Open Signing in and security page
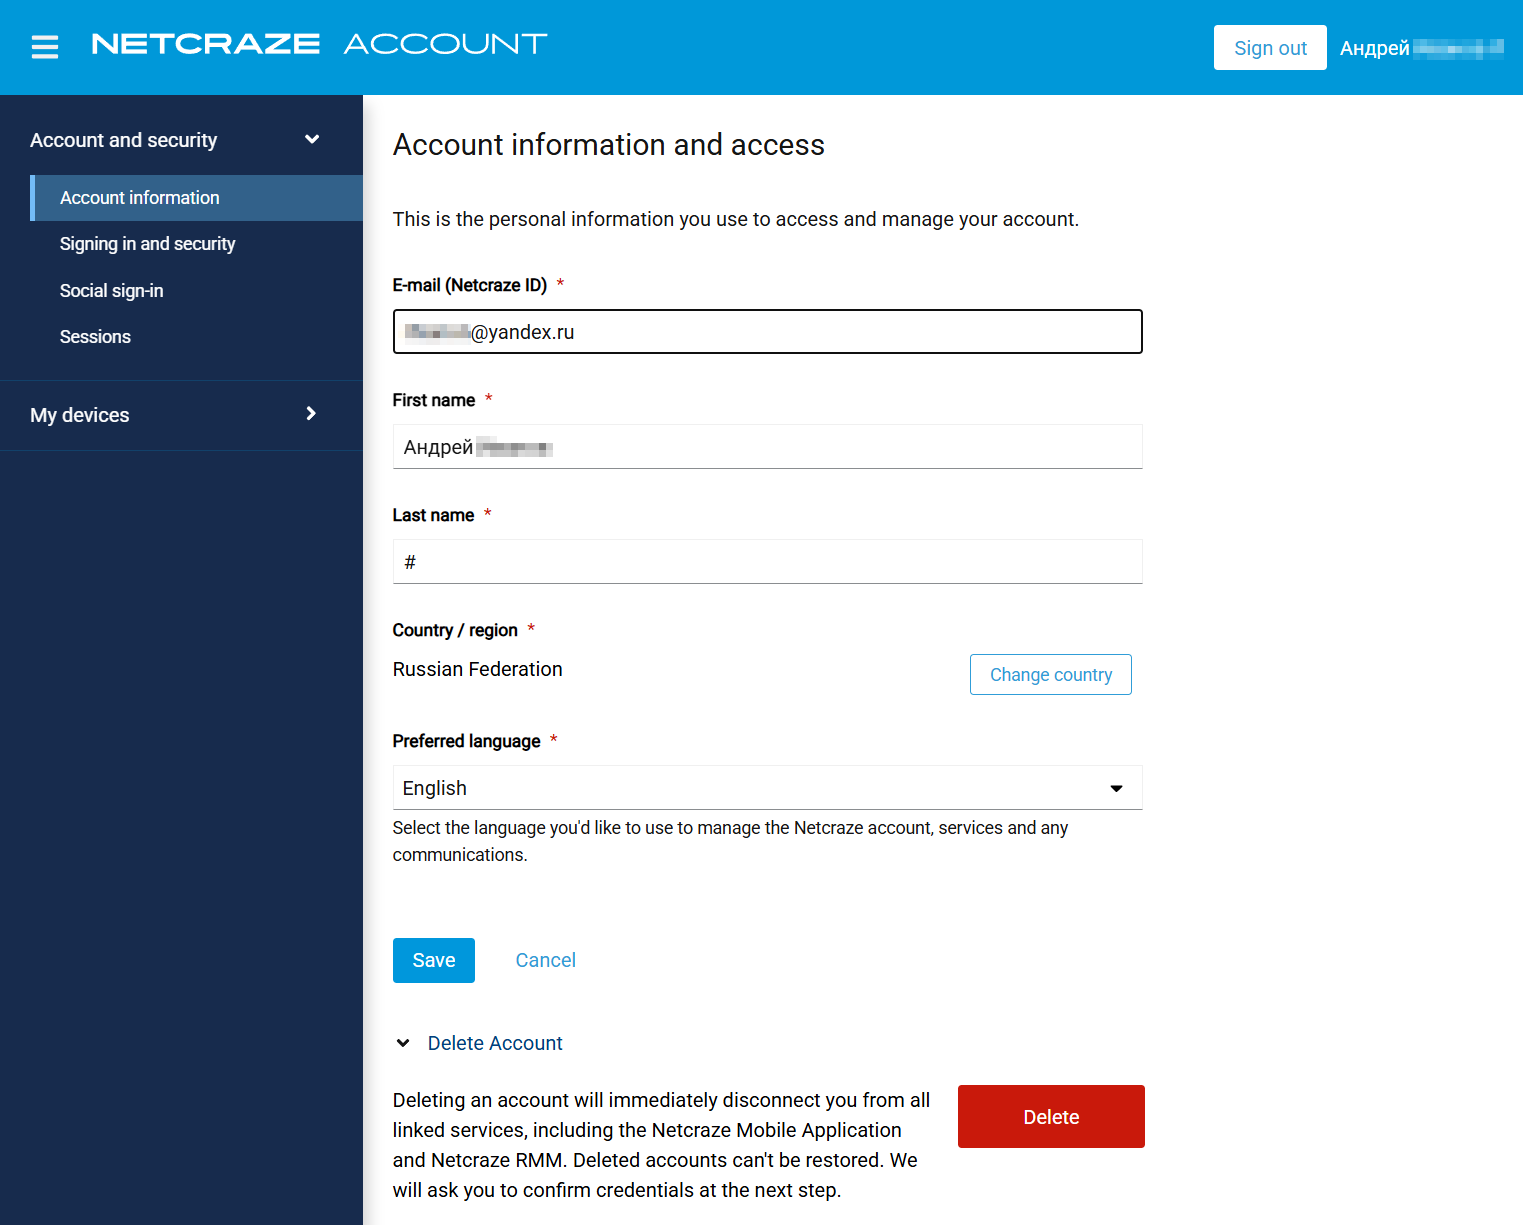1523x1225 pixels. click(x=147, y=244)
